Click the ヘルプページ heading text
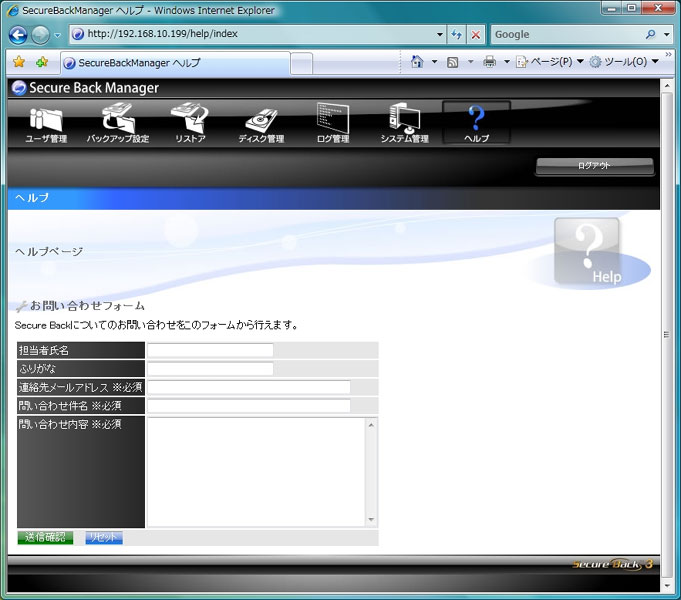The height and width of the screenshot is (600, 681). (49, 252)
